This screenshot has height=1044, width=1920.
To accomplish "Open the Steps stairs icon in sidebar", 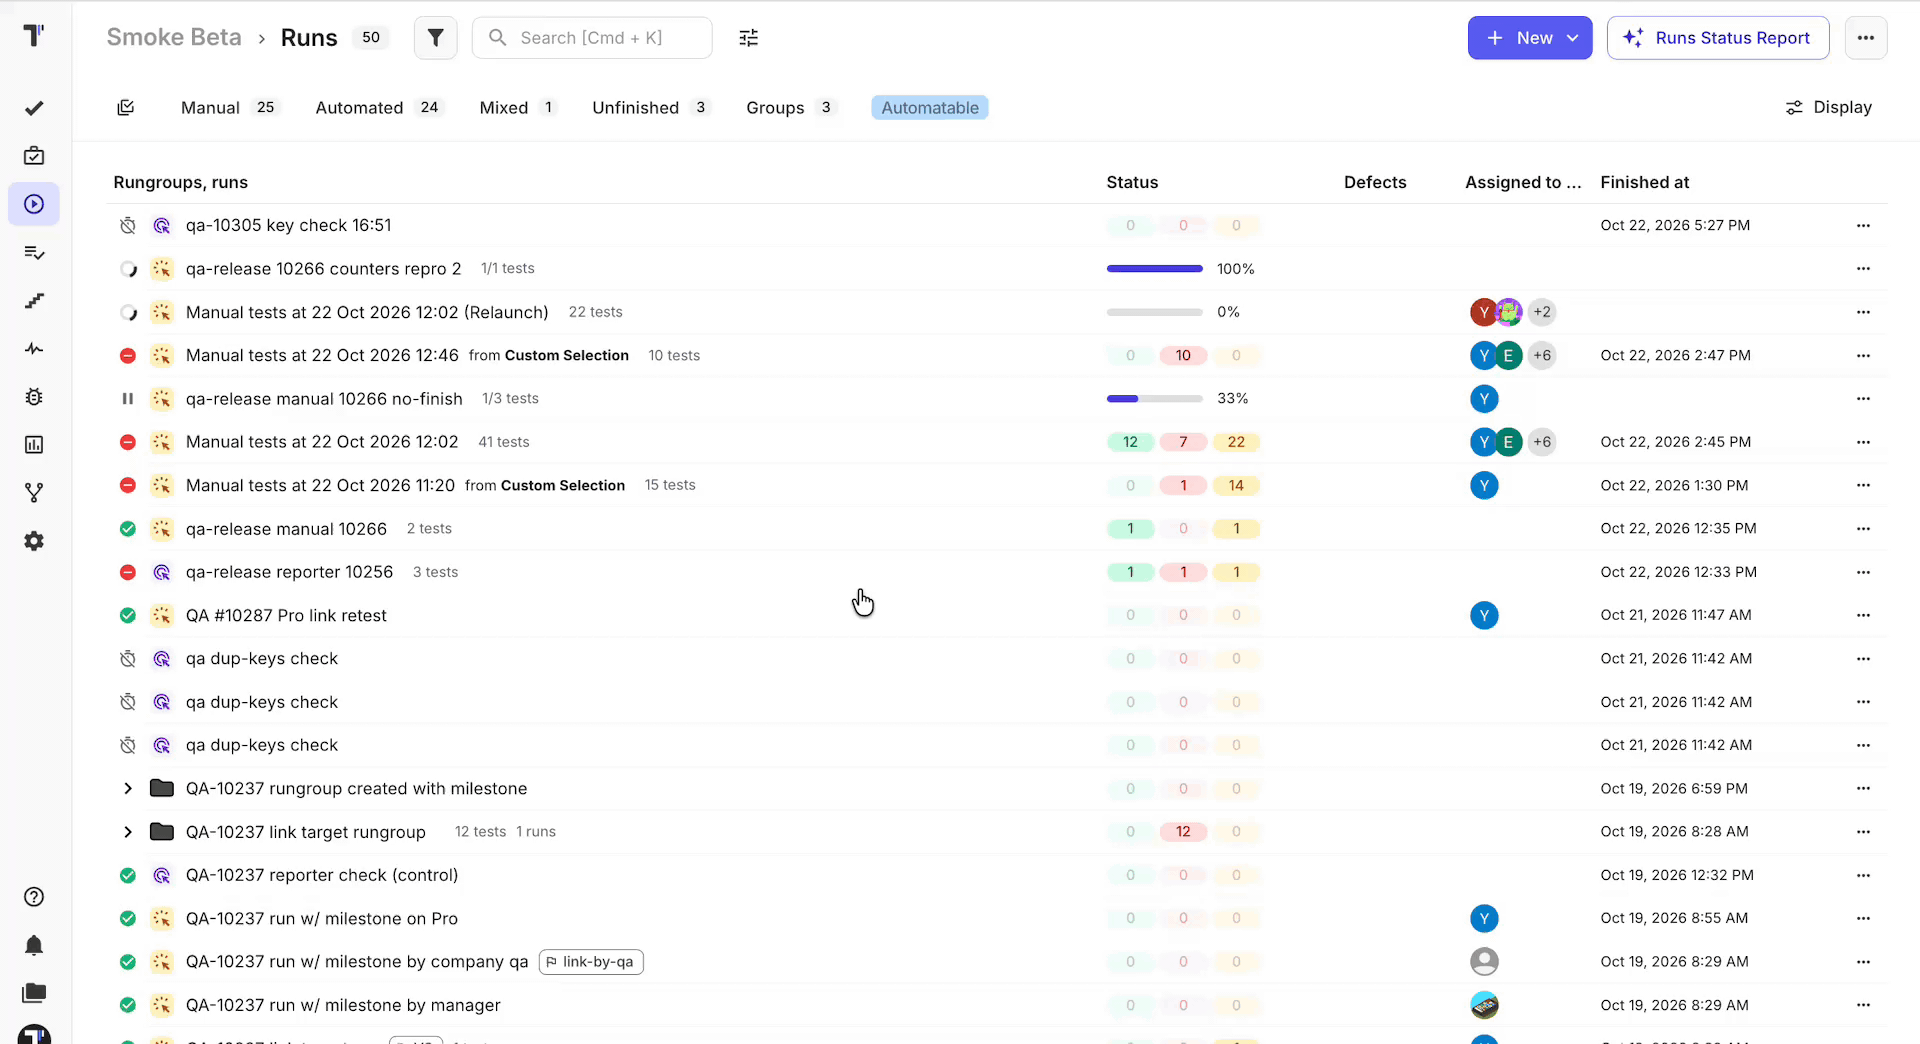I will click(x=34, y=301).
